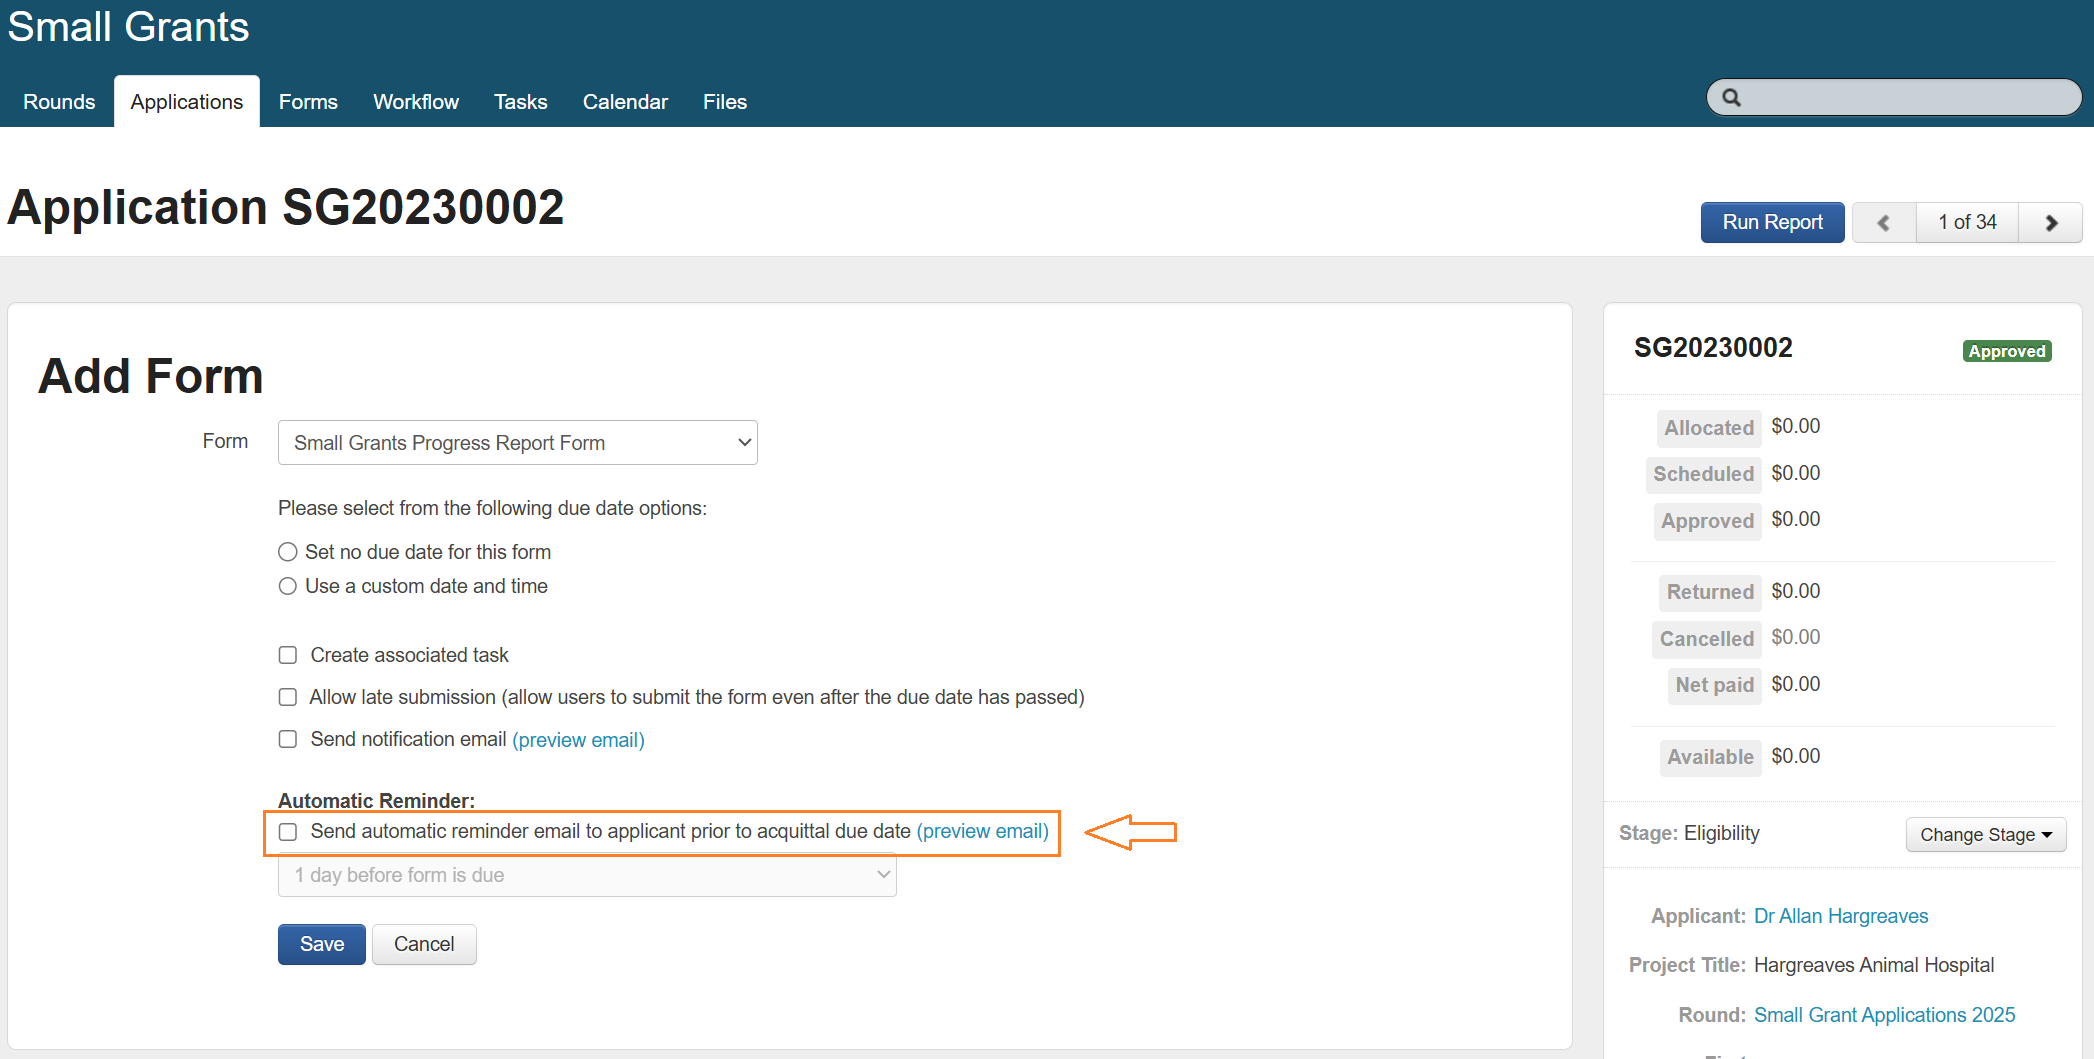Open the Change Stage dropdown
Image resolution: width=2094 pixels, height=1059 pixels.
1985,835
